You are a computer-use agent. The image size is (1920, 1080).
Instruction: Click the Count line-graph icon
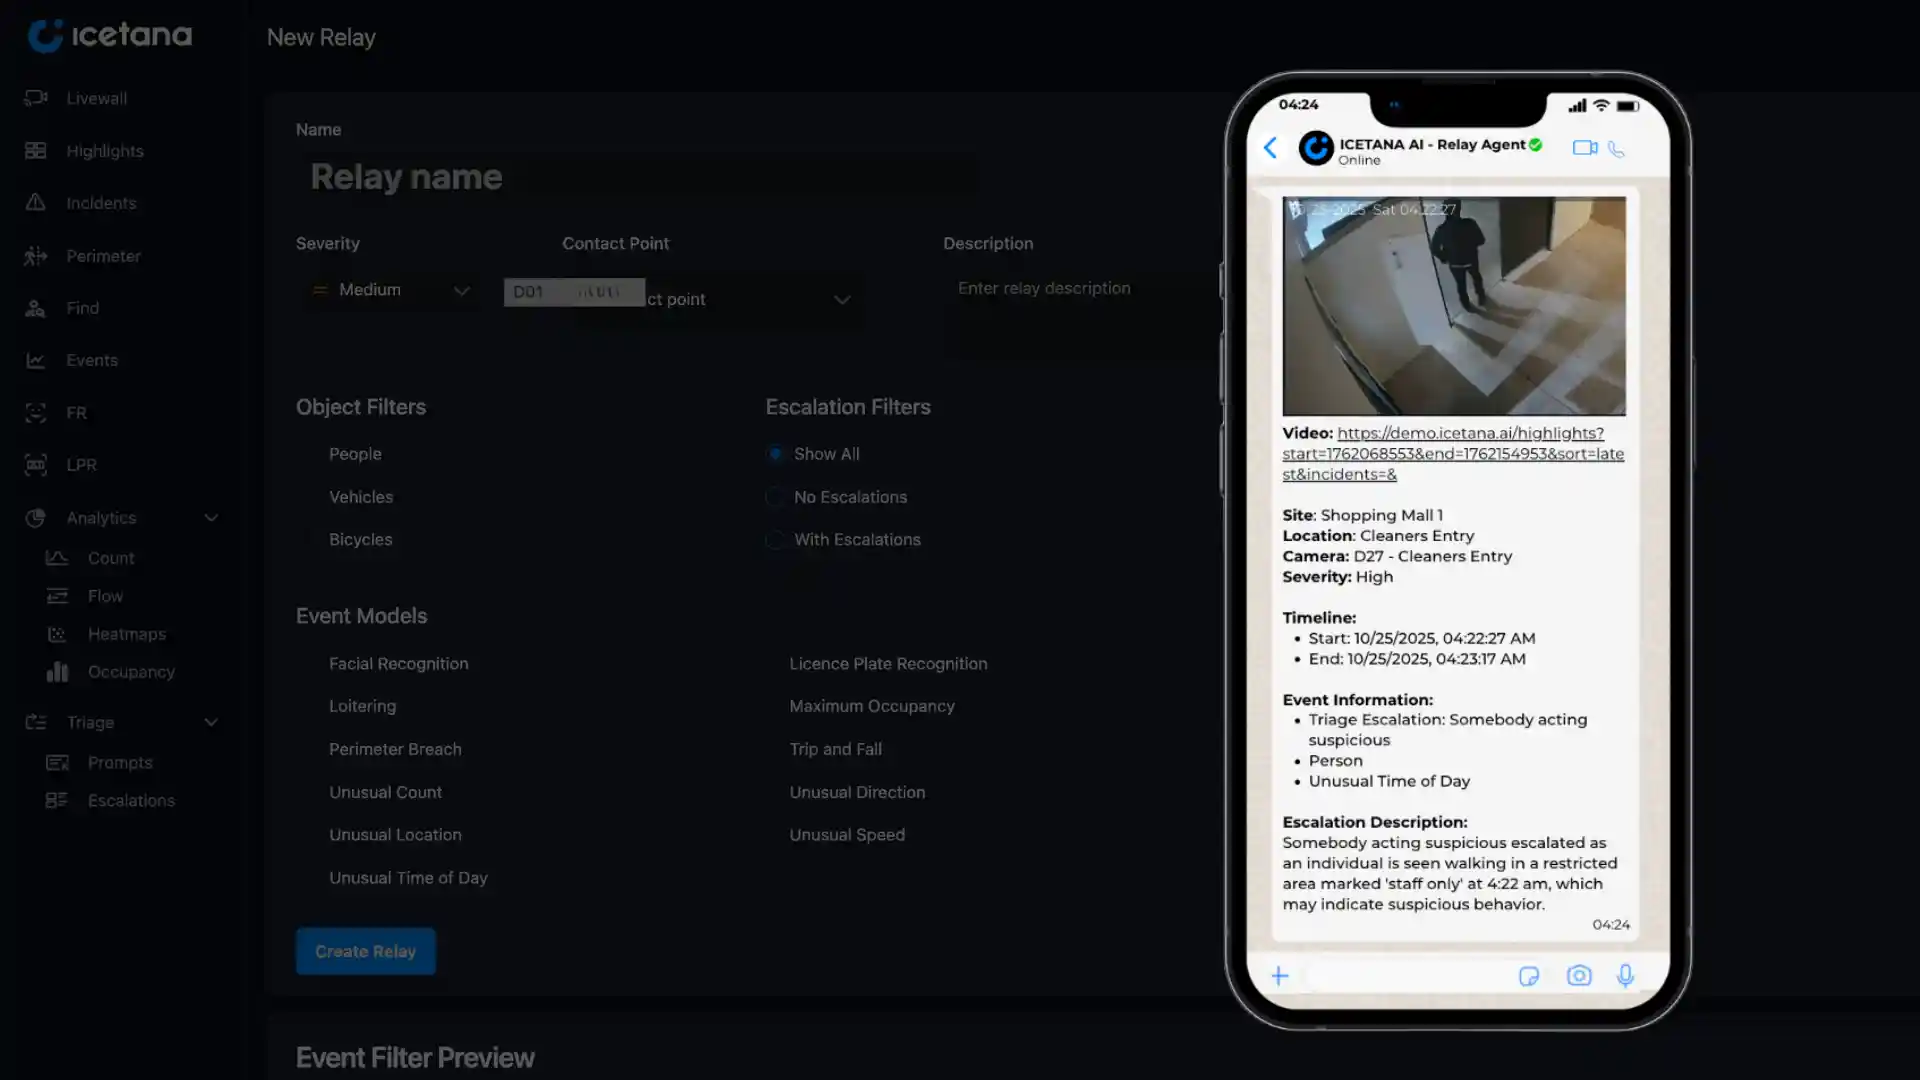[x=57, y=558]
